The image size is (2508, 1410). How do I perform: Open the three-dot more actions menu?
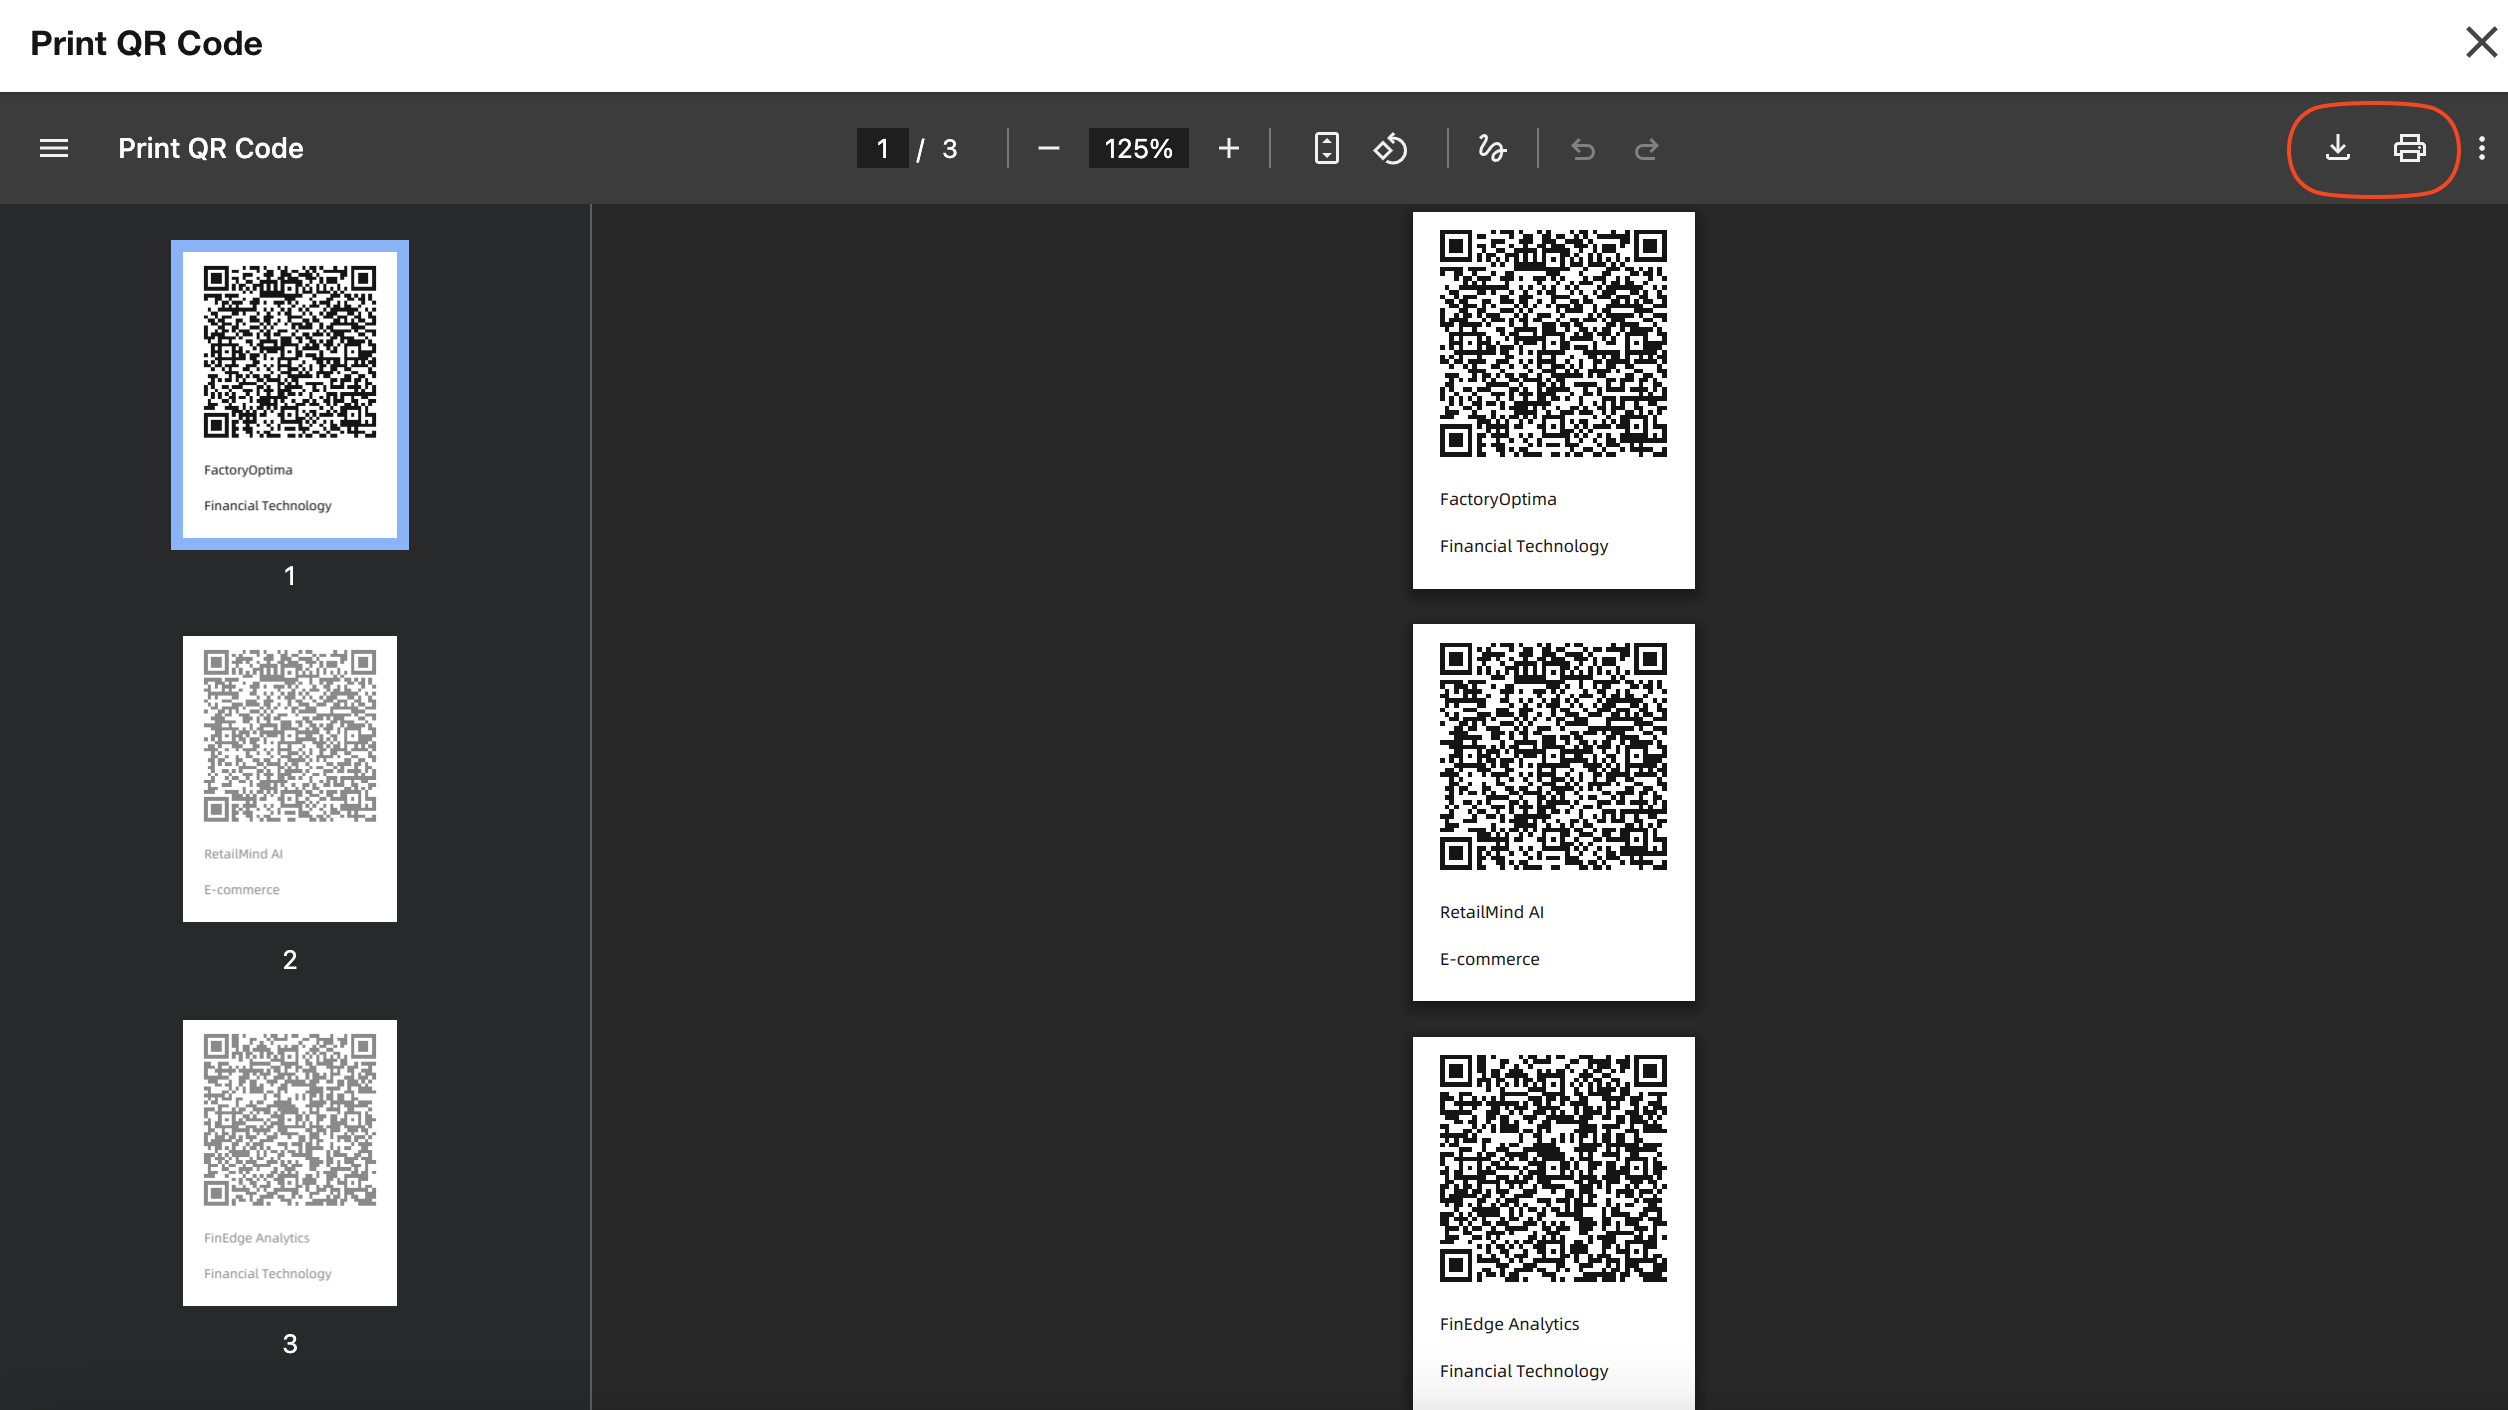[2482, 149]
